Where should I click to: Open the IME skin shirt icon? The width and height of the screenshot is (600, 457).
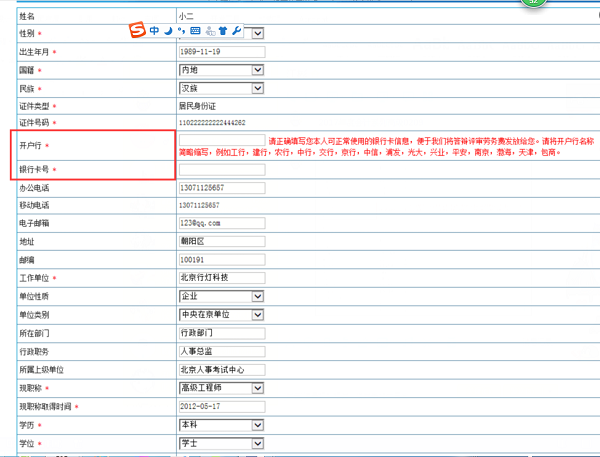click(x=222, y=31)
